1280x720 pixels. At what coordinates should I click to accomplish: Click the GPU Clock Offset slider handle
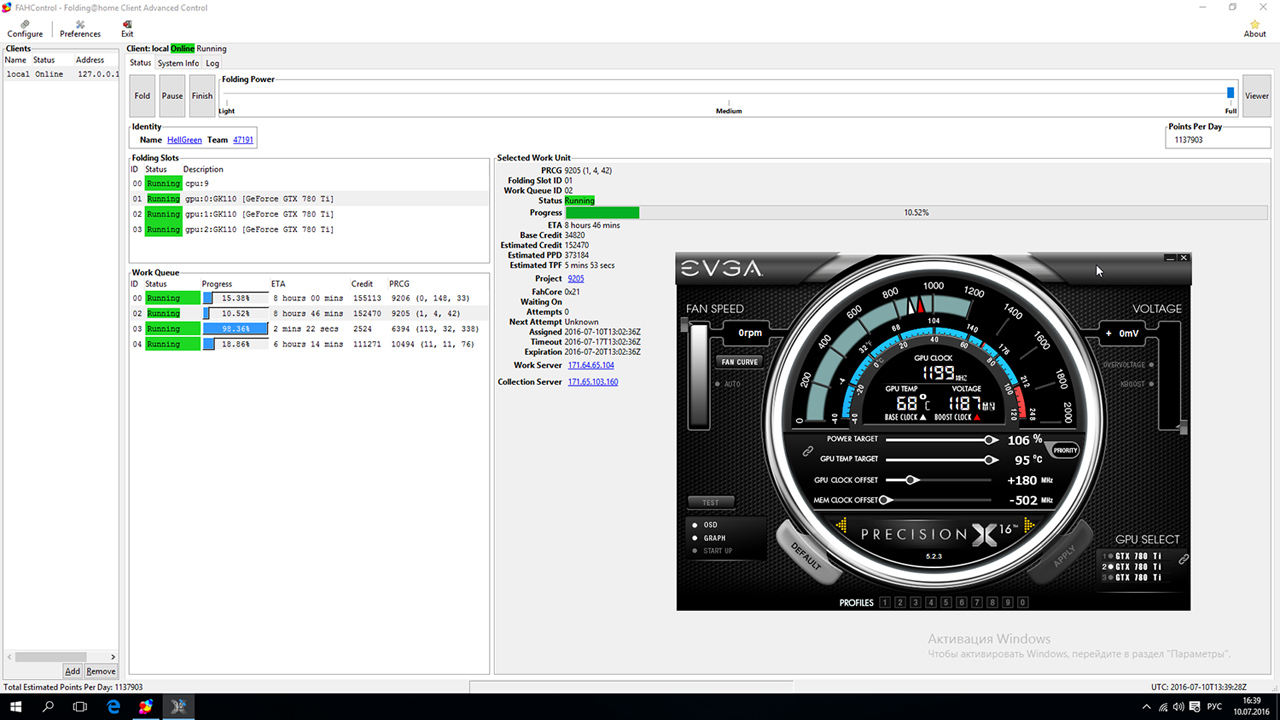tap(912, 480)
